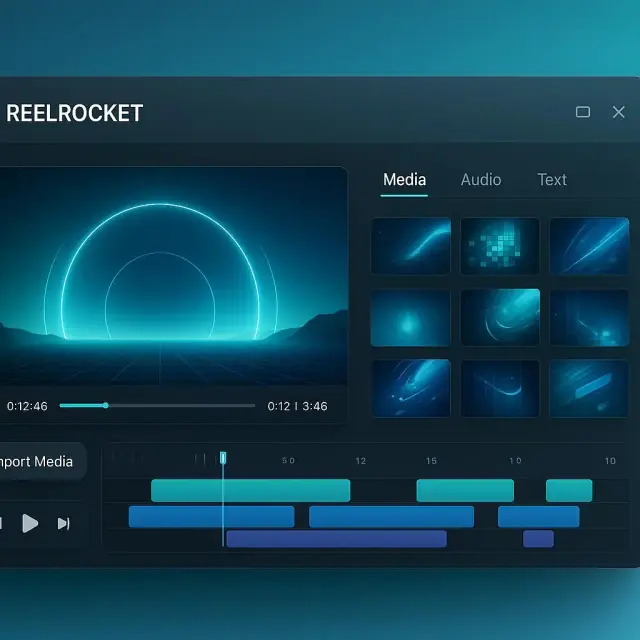Select the timeline playhead marker
This screenshot has height=640, width=640.
[223, 458]
